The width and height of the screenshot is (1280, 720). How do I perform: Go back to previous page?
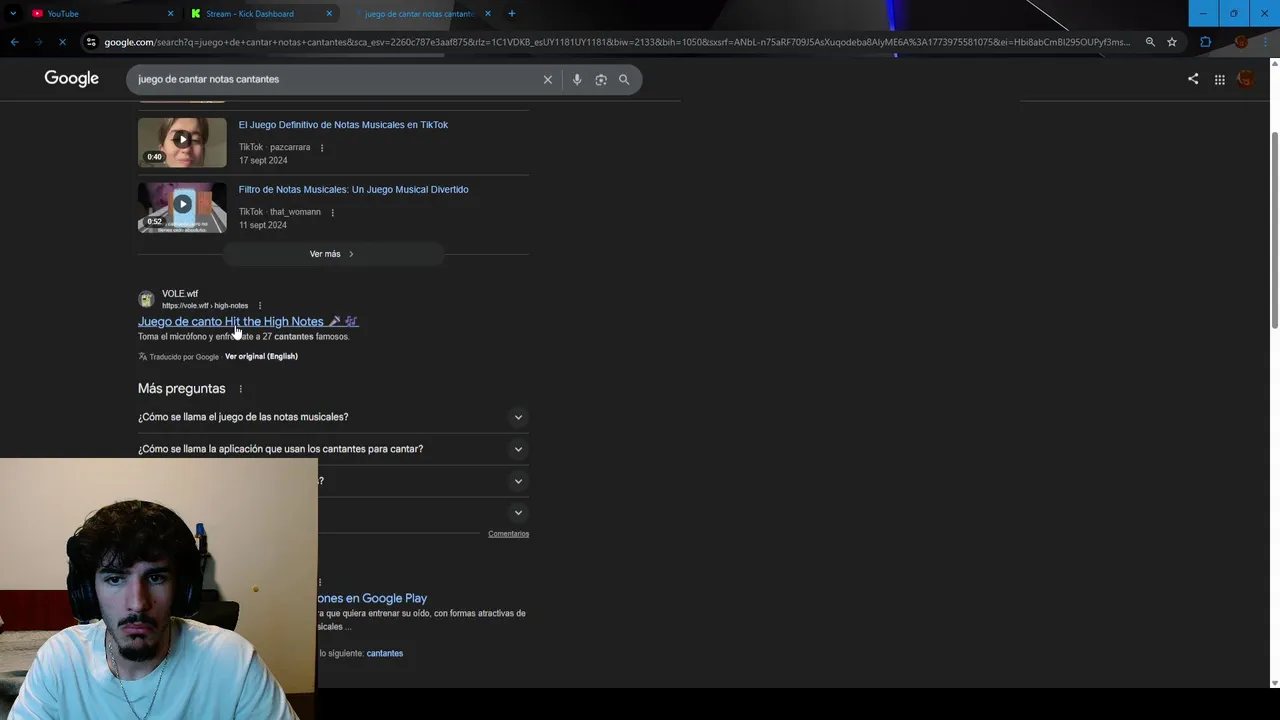point(14,42)
